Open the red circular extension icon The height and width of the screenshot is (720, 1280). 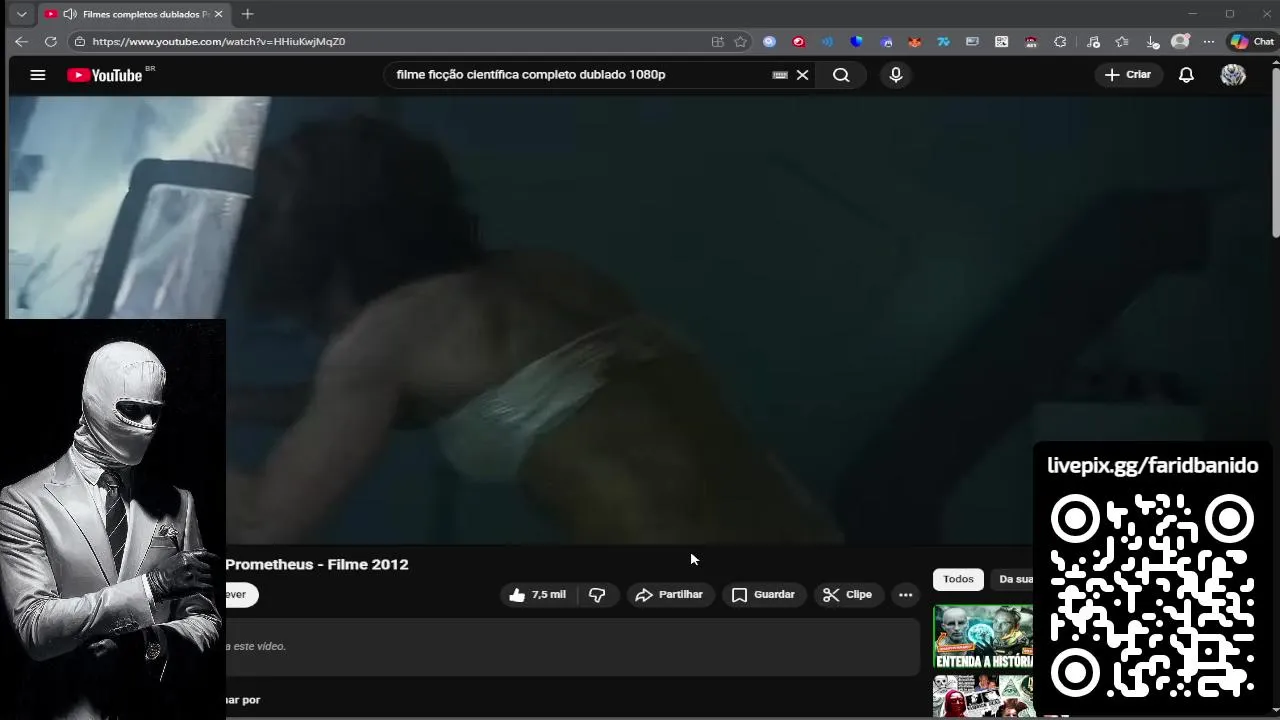click(x=798, y=42)
